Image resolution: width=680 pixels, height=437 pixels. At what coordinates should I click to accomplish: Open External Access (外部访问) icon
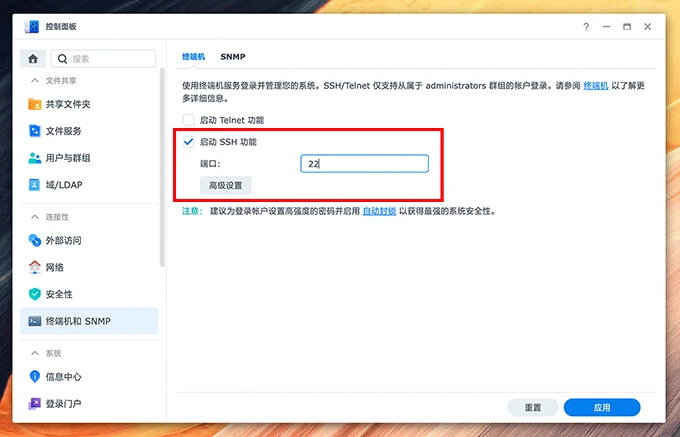35,240
